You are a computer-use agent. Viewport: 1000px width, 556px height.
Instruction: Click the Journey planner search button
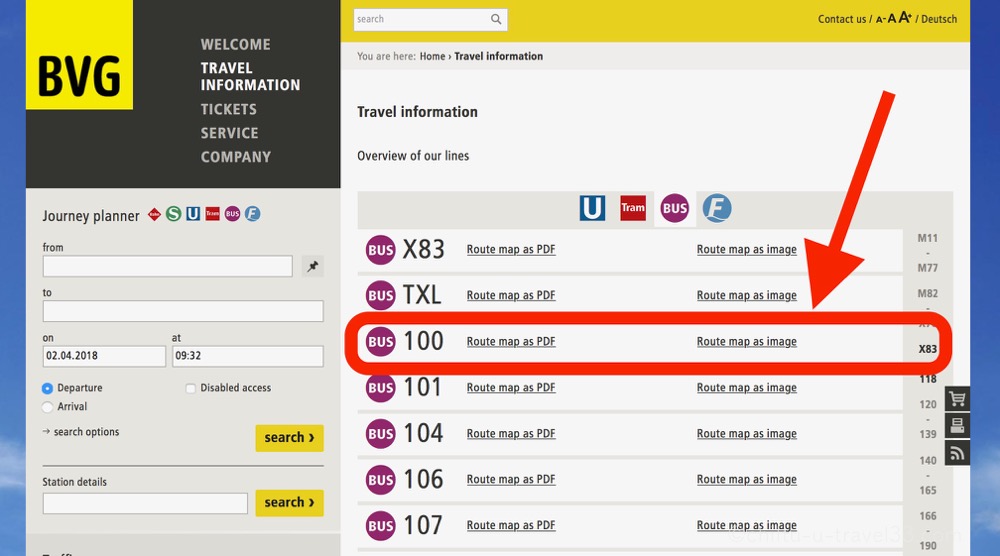[x=290, y=438]
